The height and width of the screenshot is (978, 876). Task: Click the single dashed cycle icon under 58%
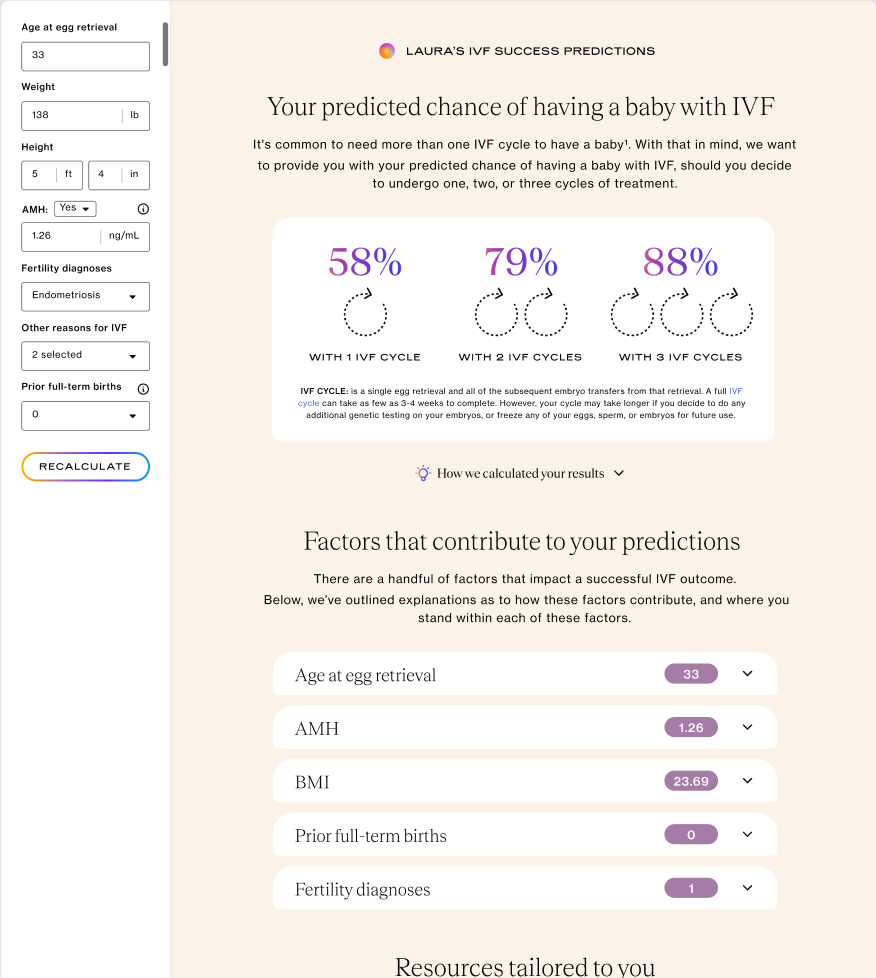pyautogui.click(x=365, y=312)
